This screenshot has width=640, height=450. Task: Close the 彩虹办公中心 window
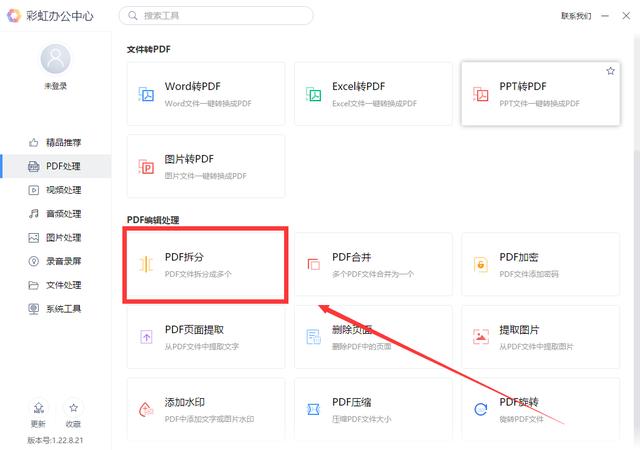click(x=626, y=16)
